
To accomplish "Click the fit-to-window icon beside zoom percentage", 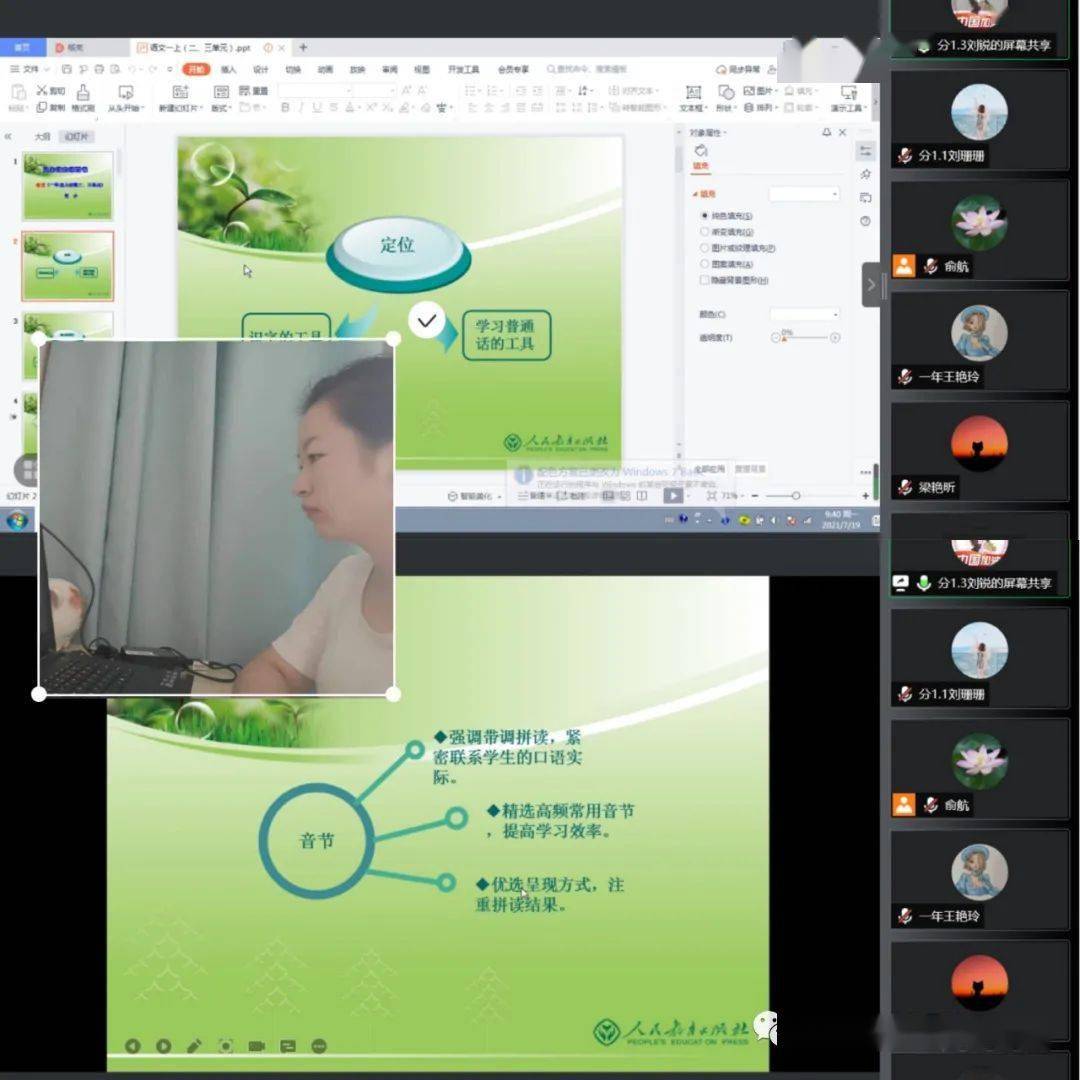I will [x=712, y=495].
